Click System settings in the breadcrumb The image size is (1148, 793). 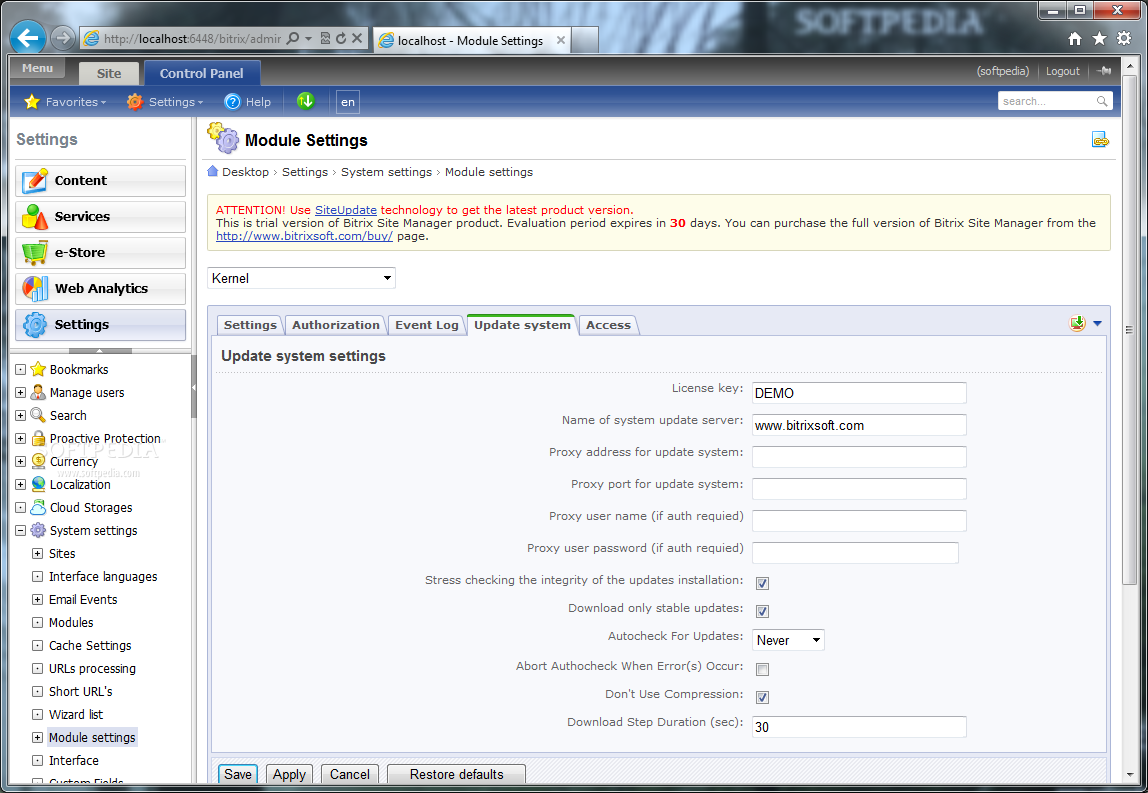click(387, 172)
